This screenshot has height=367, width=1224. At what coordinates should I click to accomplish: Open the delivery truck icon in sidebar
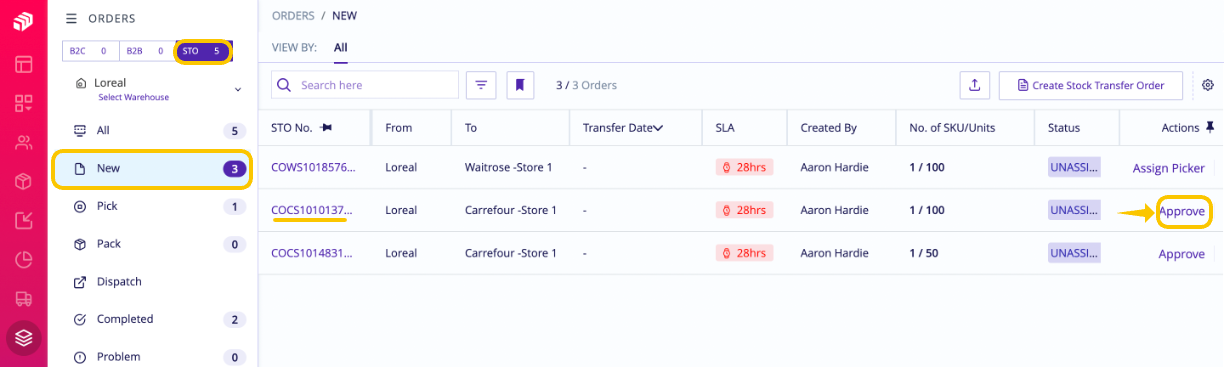(24, 298)
